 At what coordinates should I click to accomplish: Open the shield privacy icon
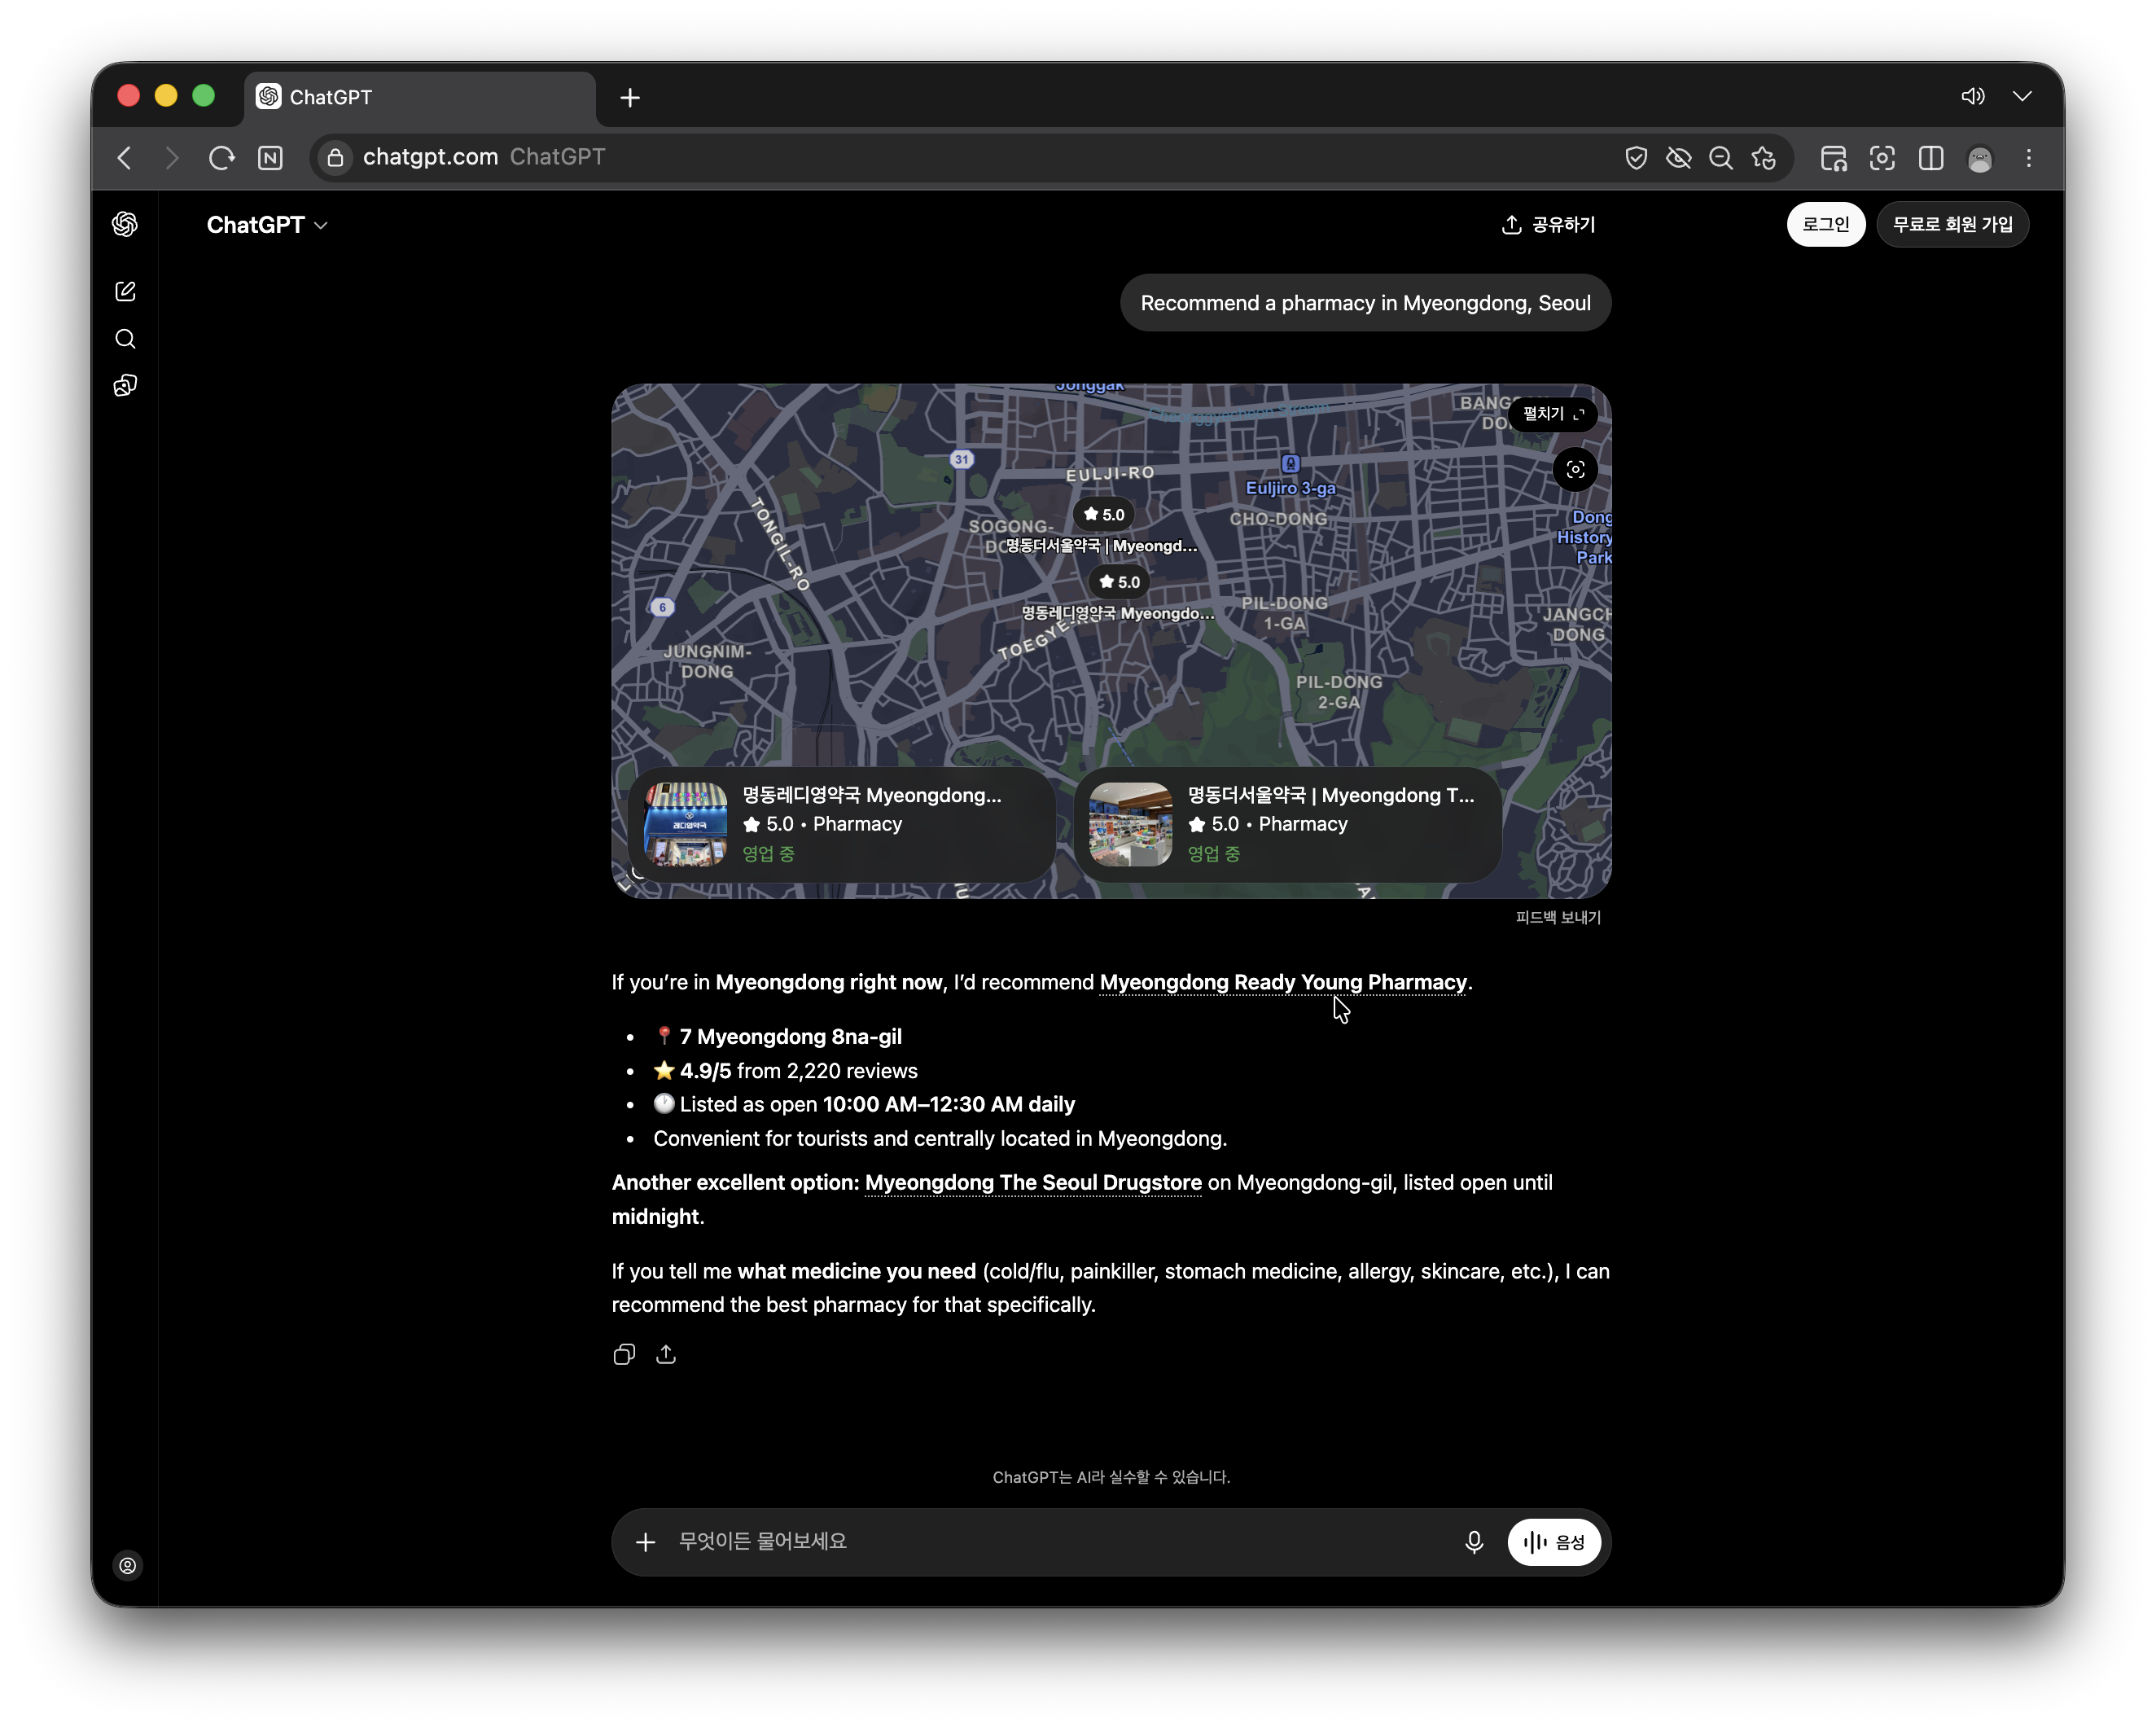(1636, 158)
